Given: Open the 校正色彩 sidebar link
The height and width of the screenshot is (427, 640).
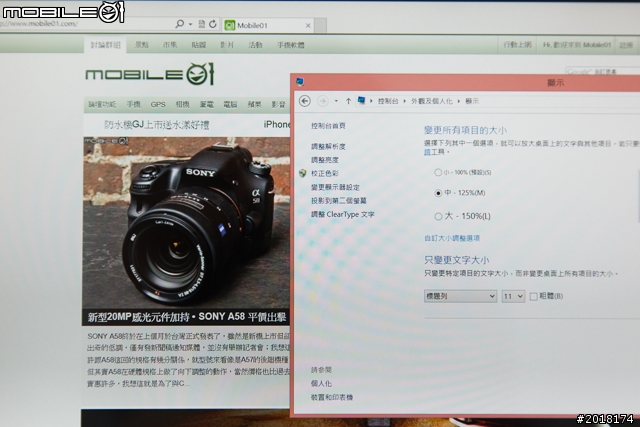Looking at the screenshot, I should pos(324,173).
